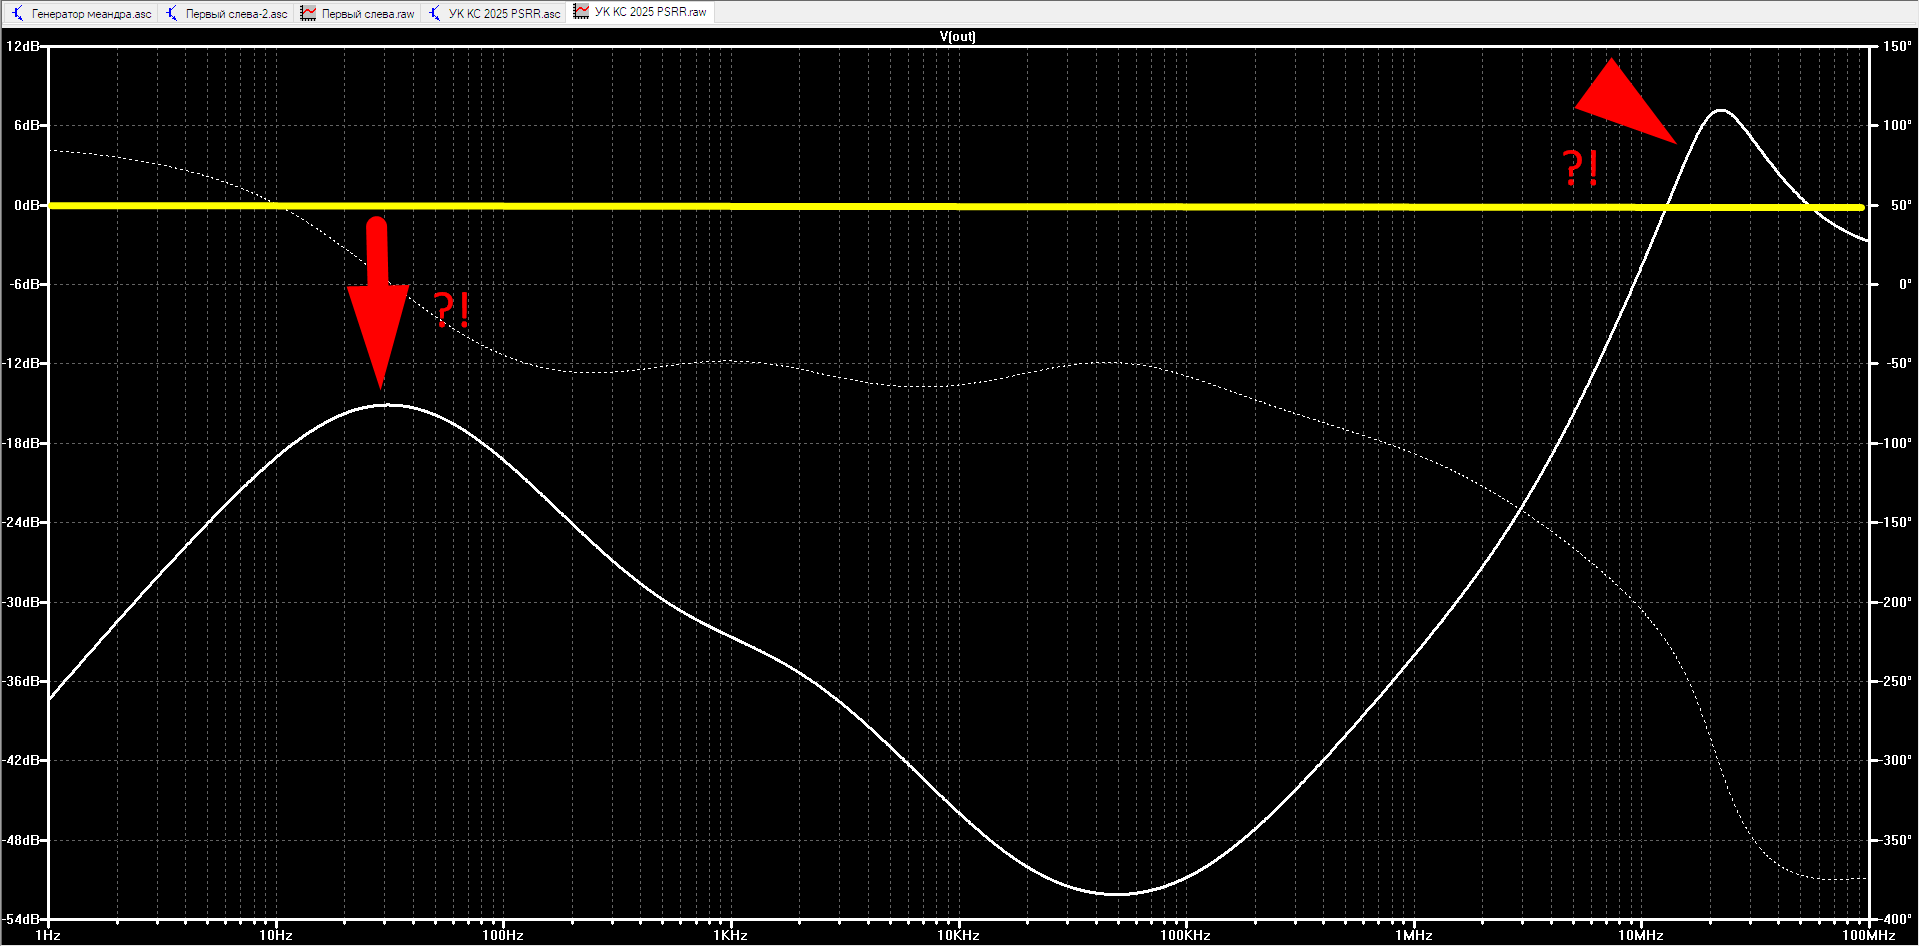Select the "1KHz" frequency axis label
This screenshot has height=947, width=1919.
point(731,936)
